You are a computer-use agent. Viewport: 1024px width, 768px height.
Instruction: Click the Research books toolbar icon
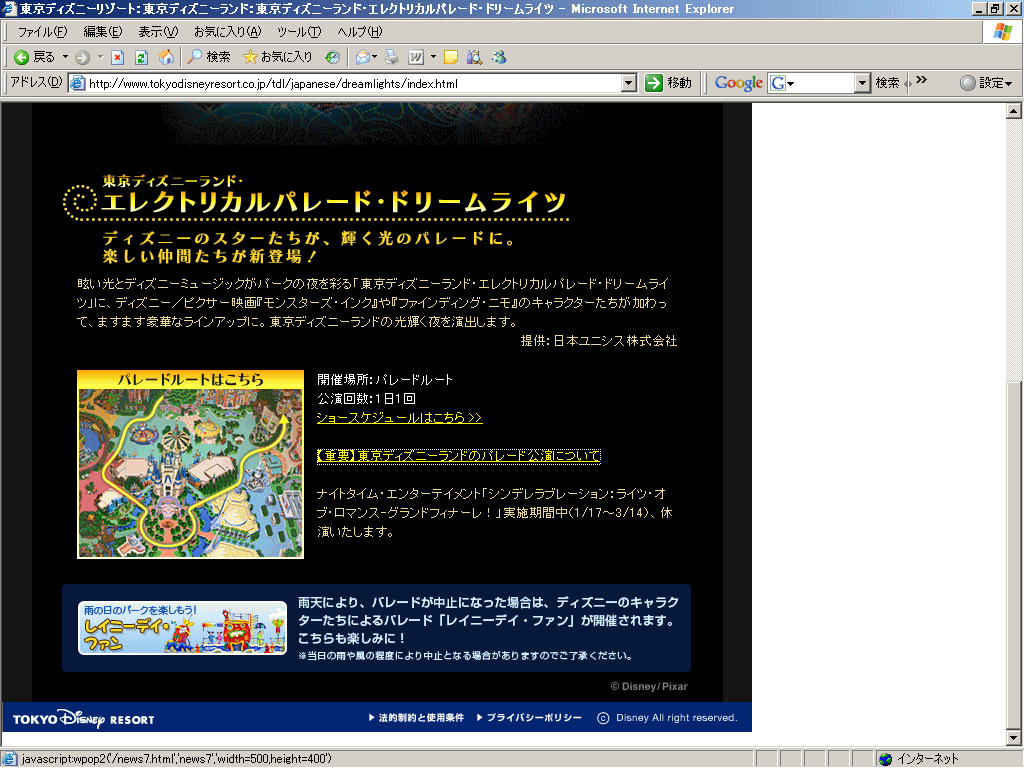[x=475, y=57]
